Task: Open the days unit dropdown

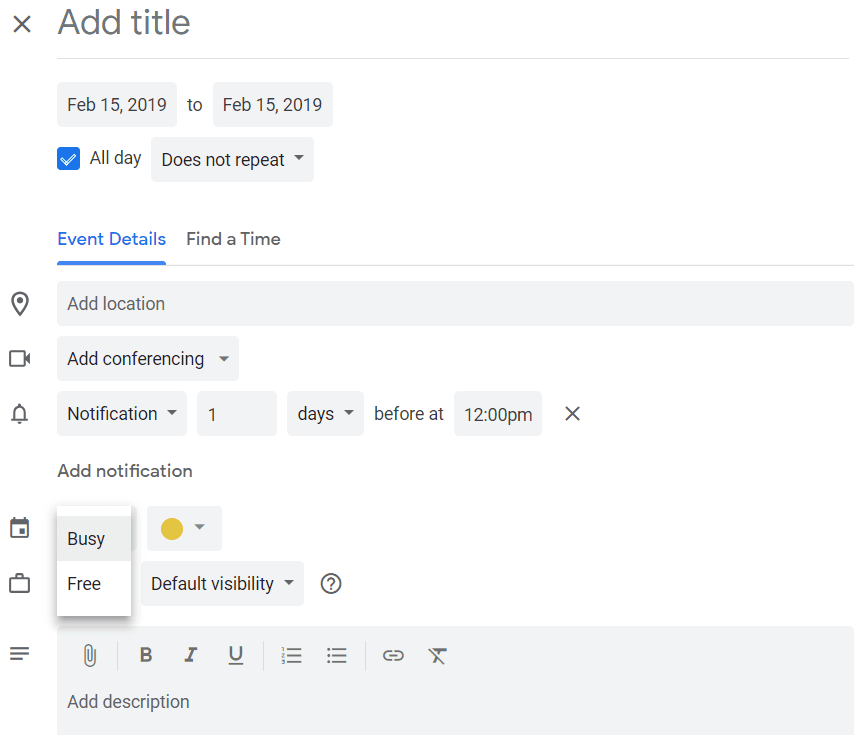Action: tap(325, 414)
